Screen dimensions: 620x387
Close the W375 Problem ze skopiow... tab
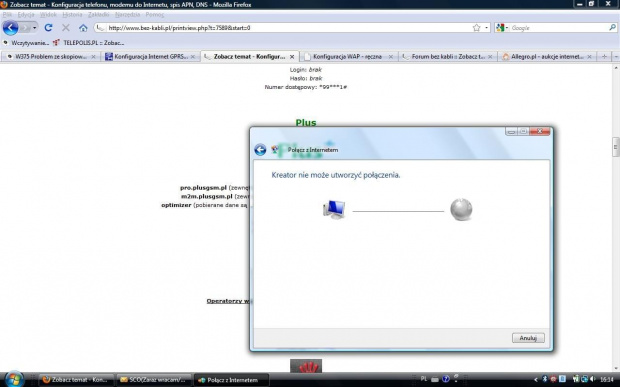[x=93, y=57]
